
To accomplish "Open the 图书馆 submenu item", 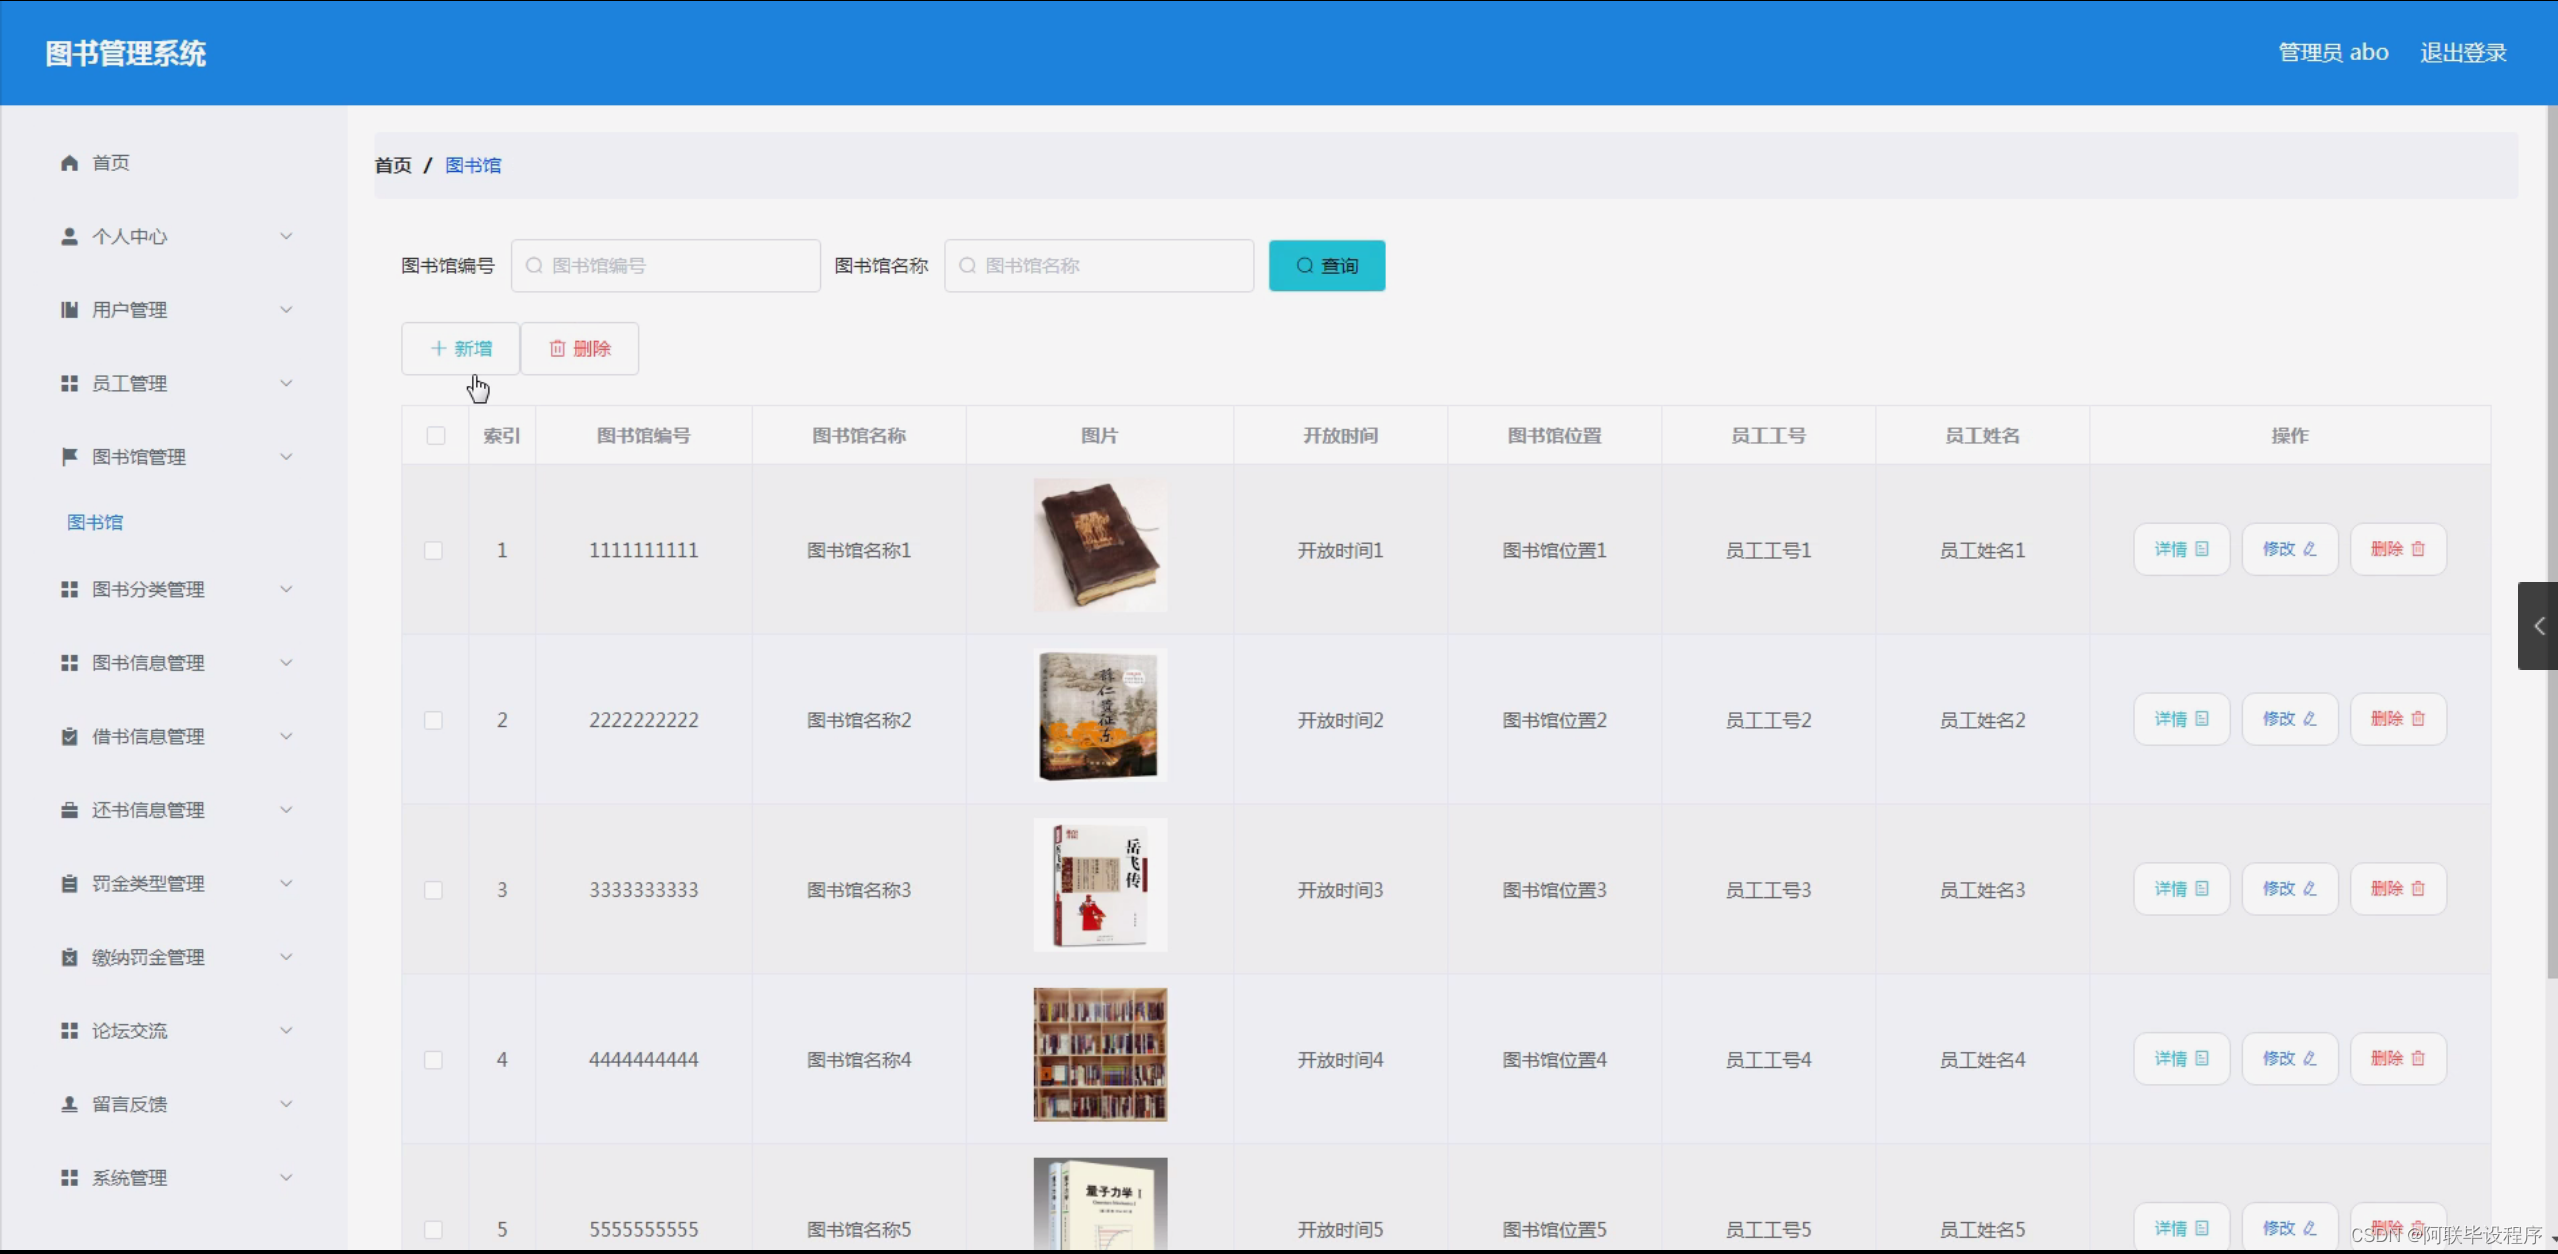I will [95, 522].
